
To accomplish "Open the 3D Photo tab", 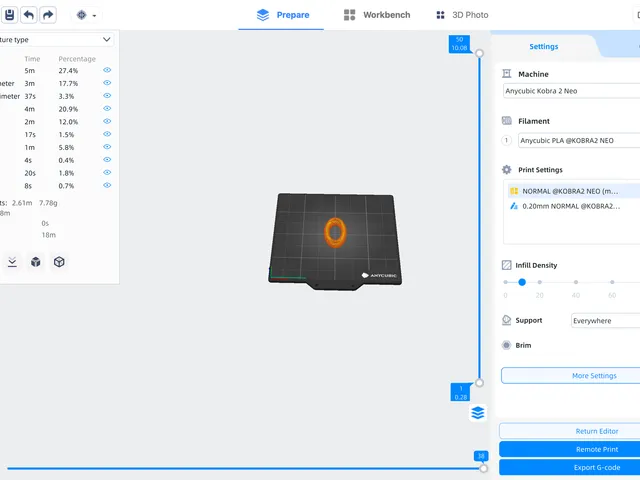I will coord(462,15).
